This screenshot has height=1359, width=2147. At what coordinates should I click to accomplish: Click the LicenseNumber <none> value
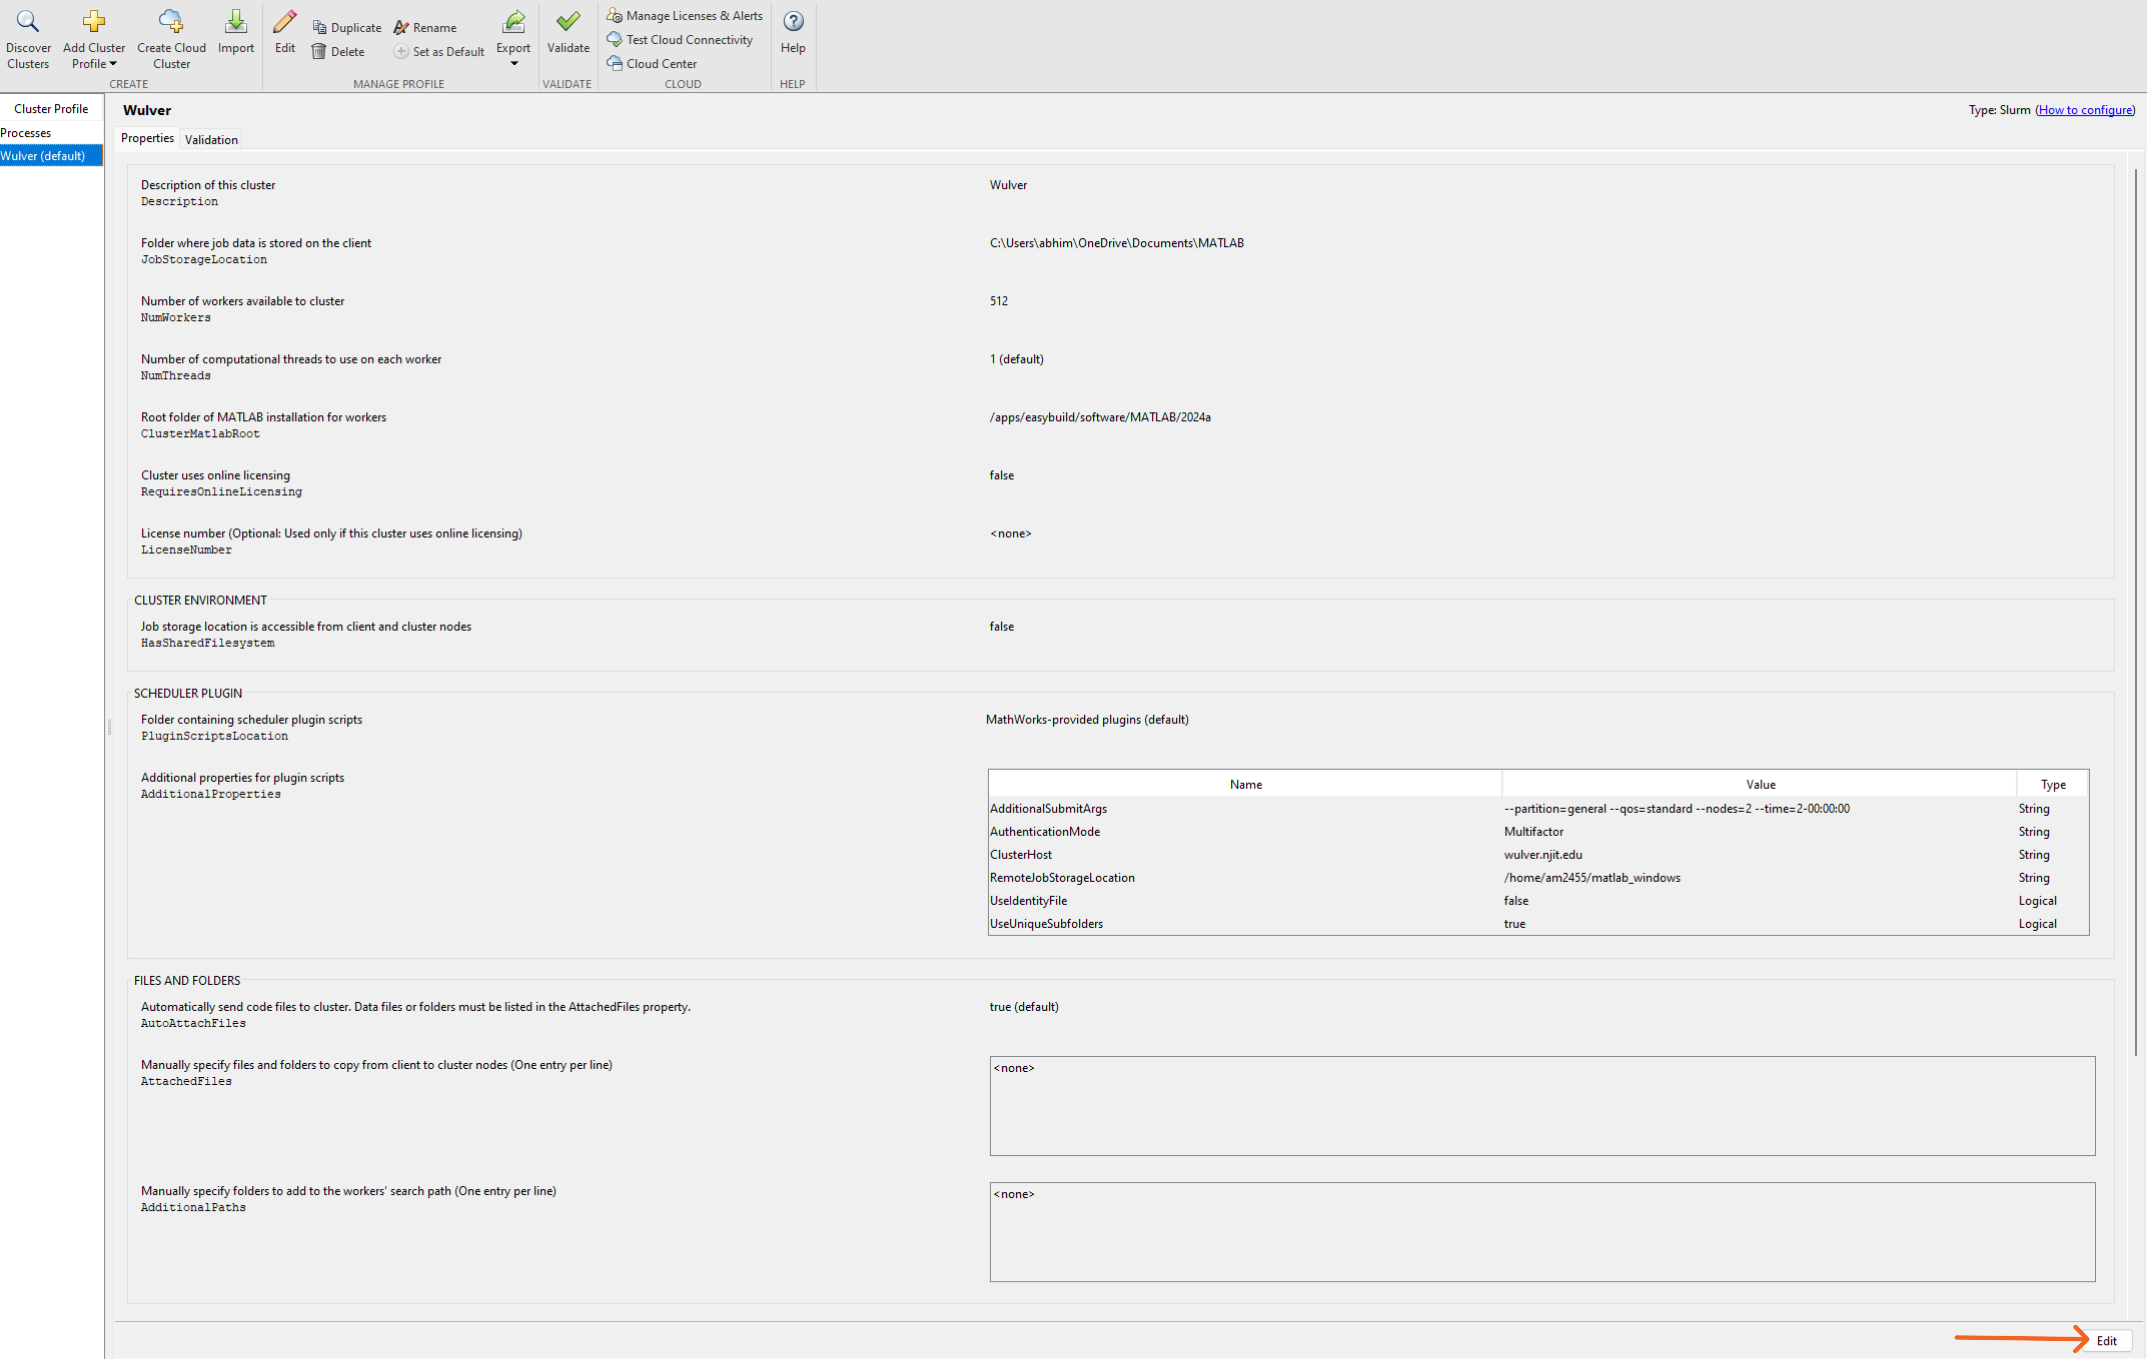click(1010, 533)
